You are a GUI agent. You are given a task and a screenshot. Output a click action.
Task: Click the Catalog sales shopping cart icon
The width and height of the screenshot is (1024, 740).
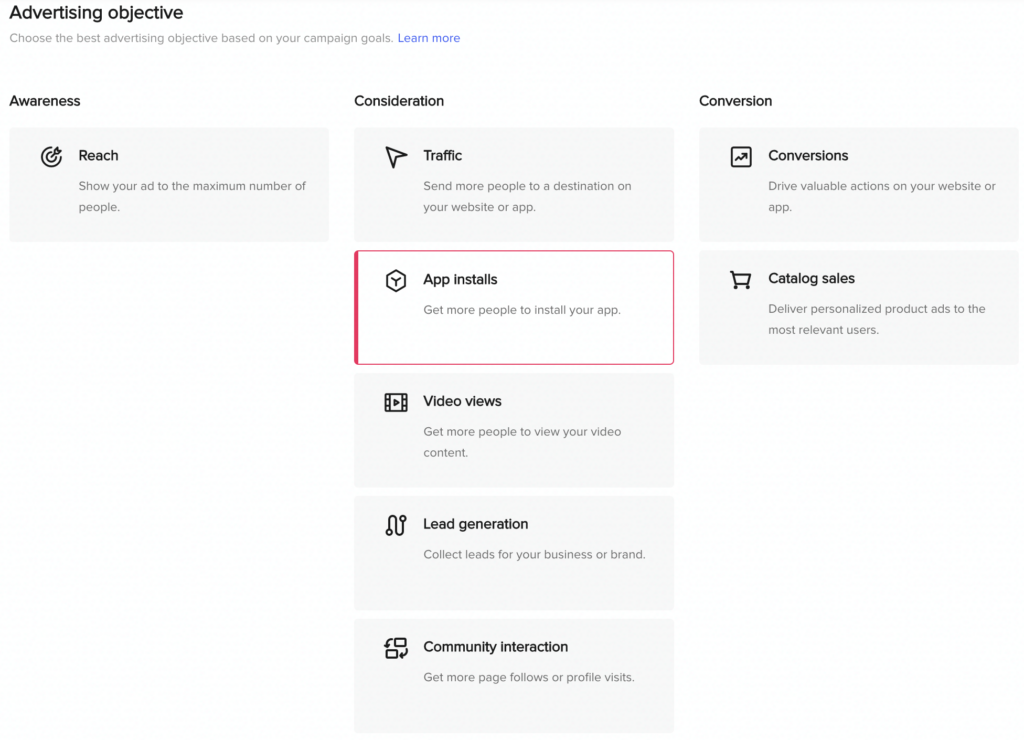[x=740, y=280]
